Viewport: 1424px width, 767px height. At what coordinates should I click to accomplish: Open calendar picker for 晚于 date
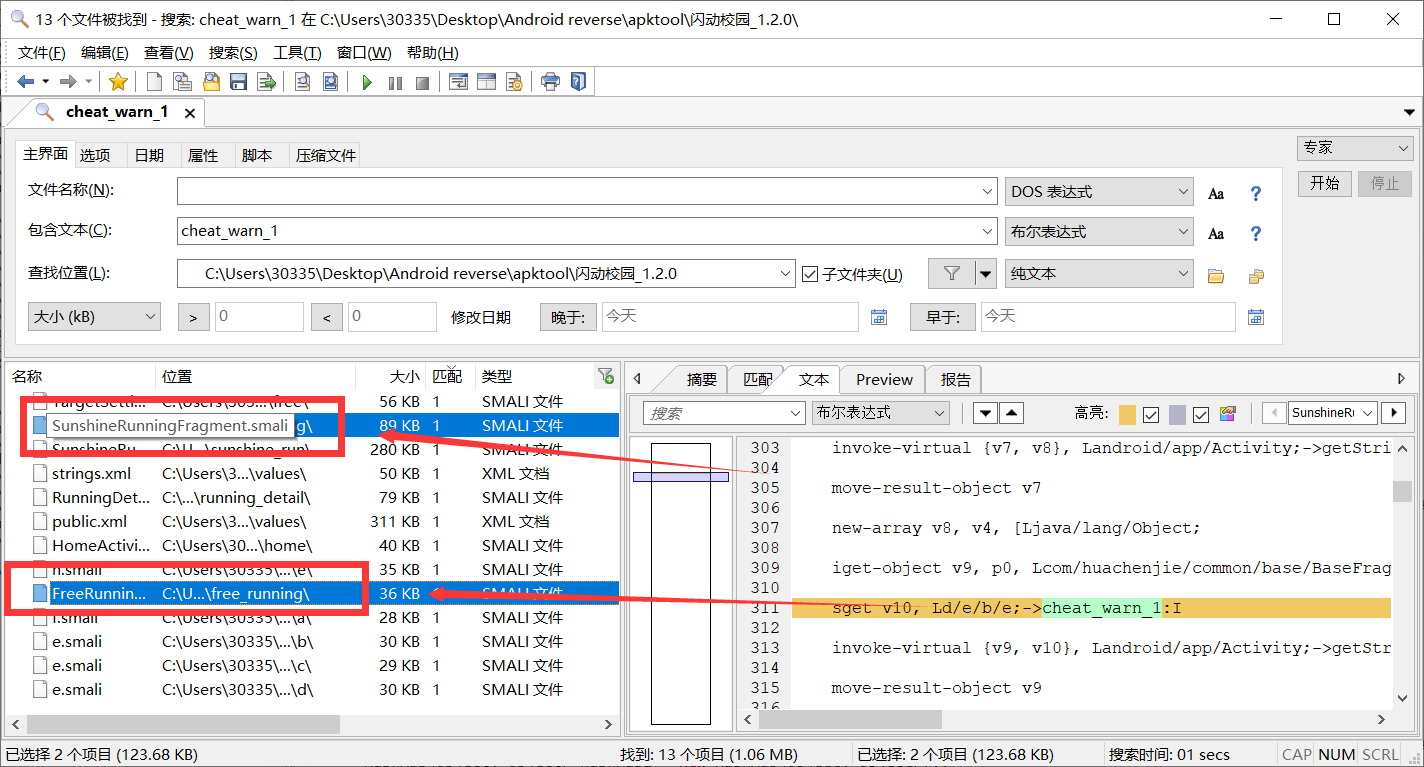(879, 317)
